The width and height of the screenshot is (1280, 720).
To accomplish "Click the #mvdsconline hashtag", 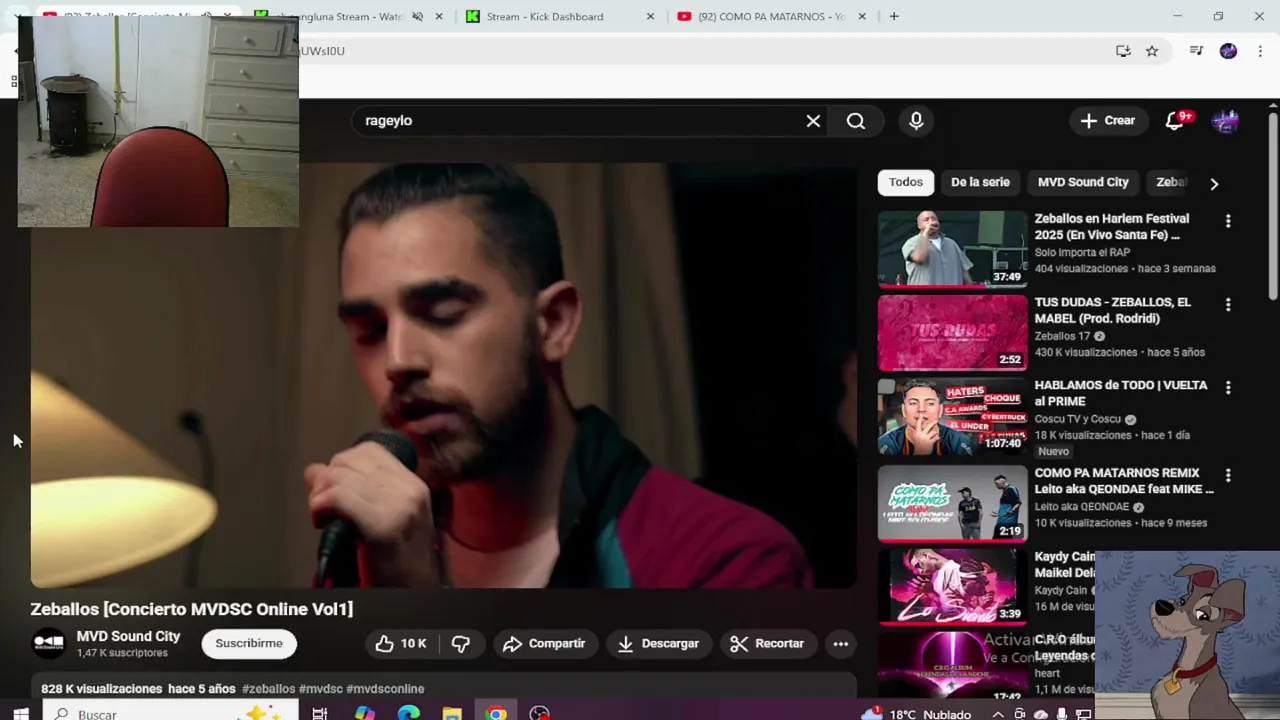I will 385,689.
